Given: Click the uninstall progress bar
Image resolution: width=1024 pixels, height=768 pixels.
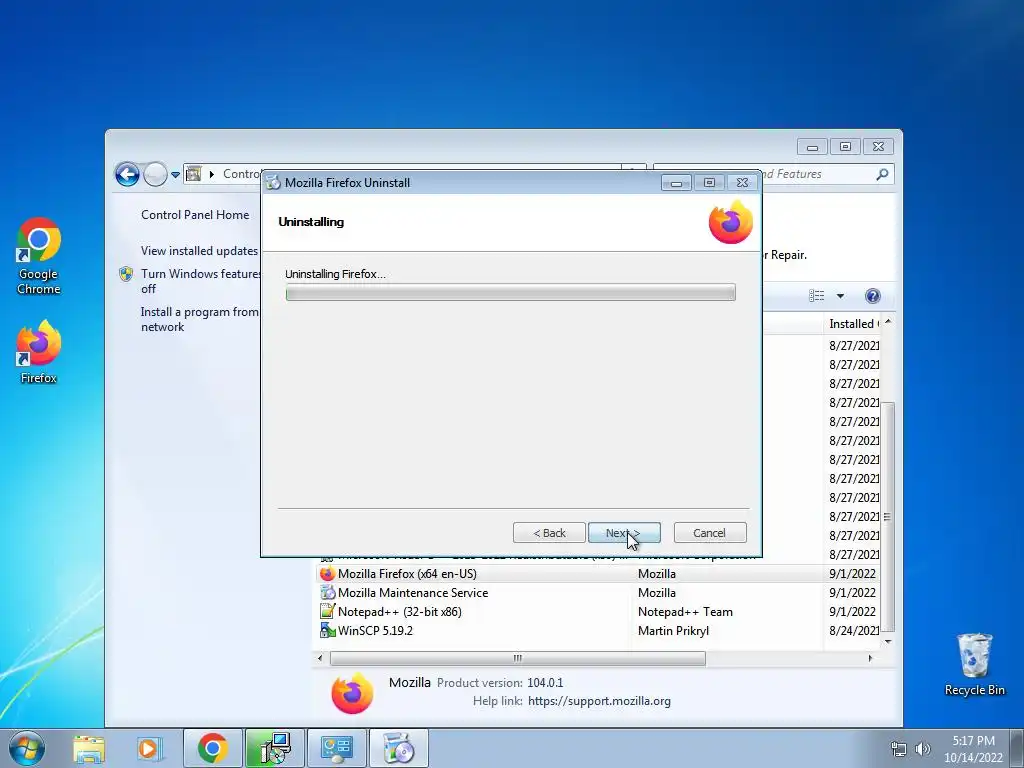Looking at the screenshot, I should coord(511,293).
